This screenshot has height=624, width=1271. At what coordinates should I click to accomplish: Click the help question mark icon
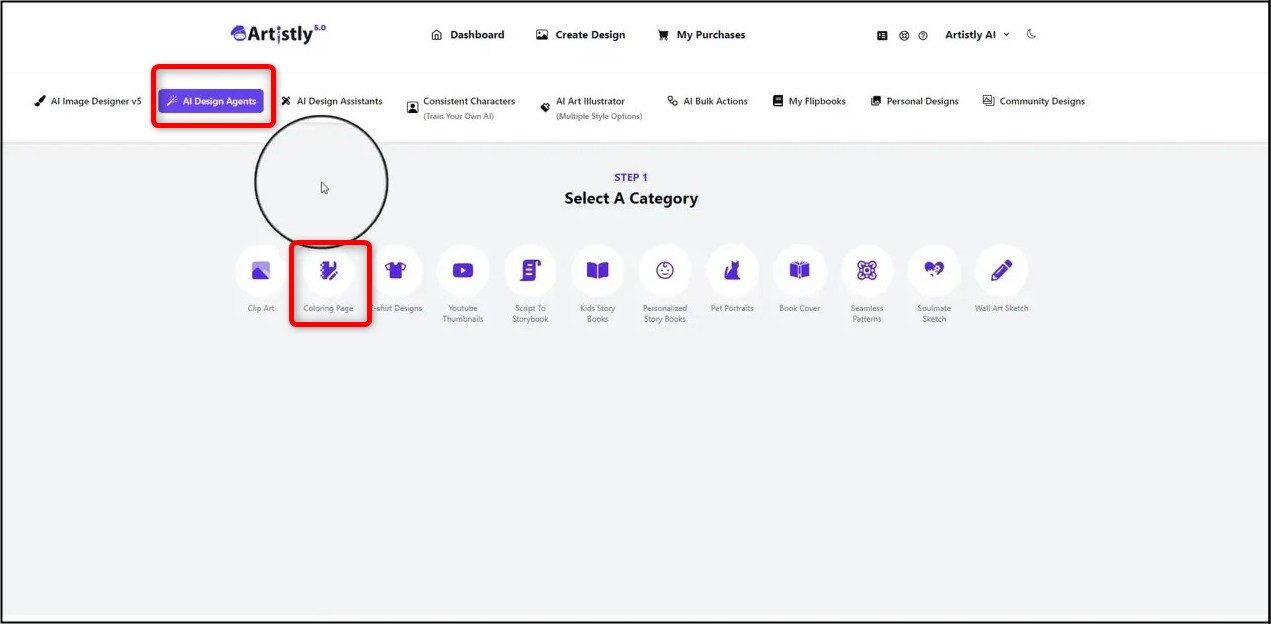pos(923,35)
